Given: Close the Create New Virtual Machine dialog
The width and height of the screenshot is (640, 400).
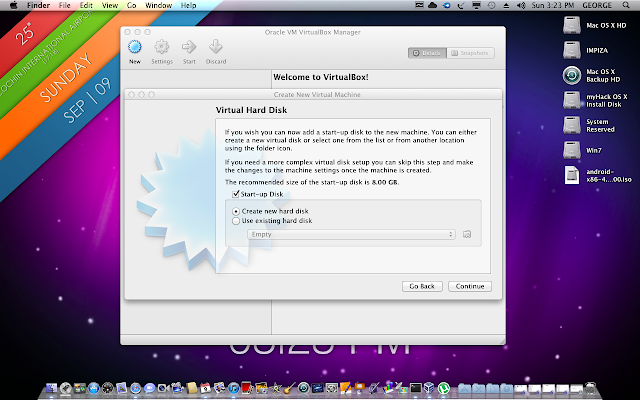Looking at the screenshot, I should coord(131,94).
